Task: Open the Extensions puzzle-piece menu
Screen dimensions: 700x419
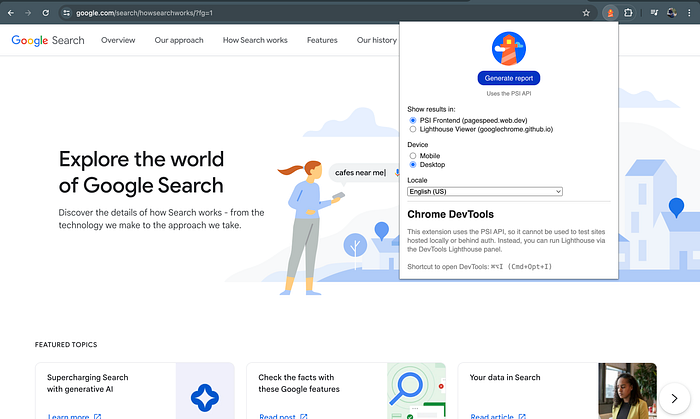Action: [x=628, y=13]
